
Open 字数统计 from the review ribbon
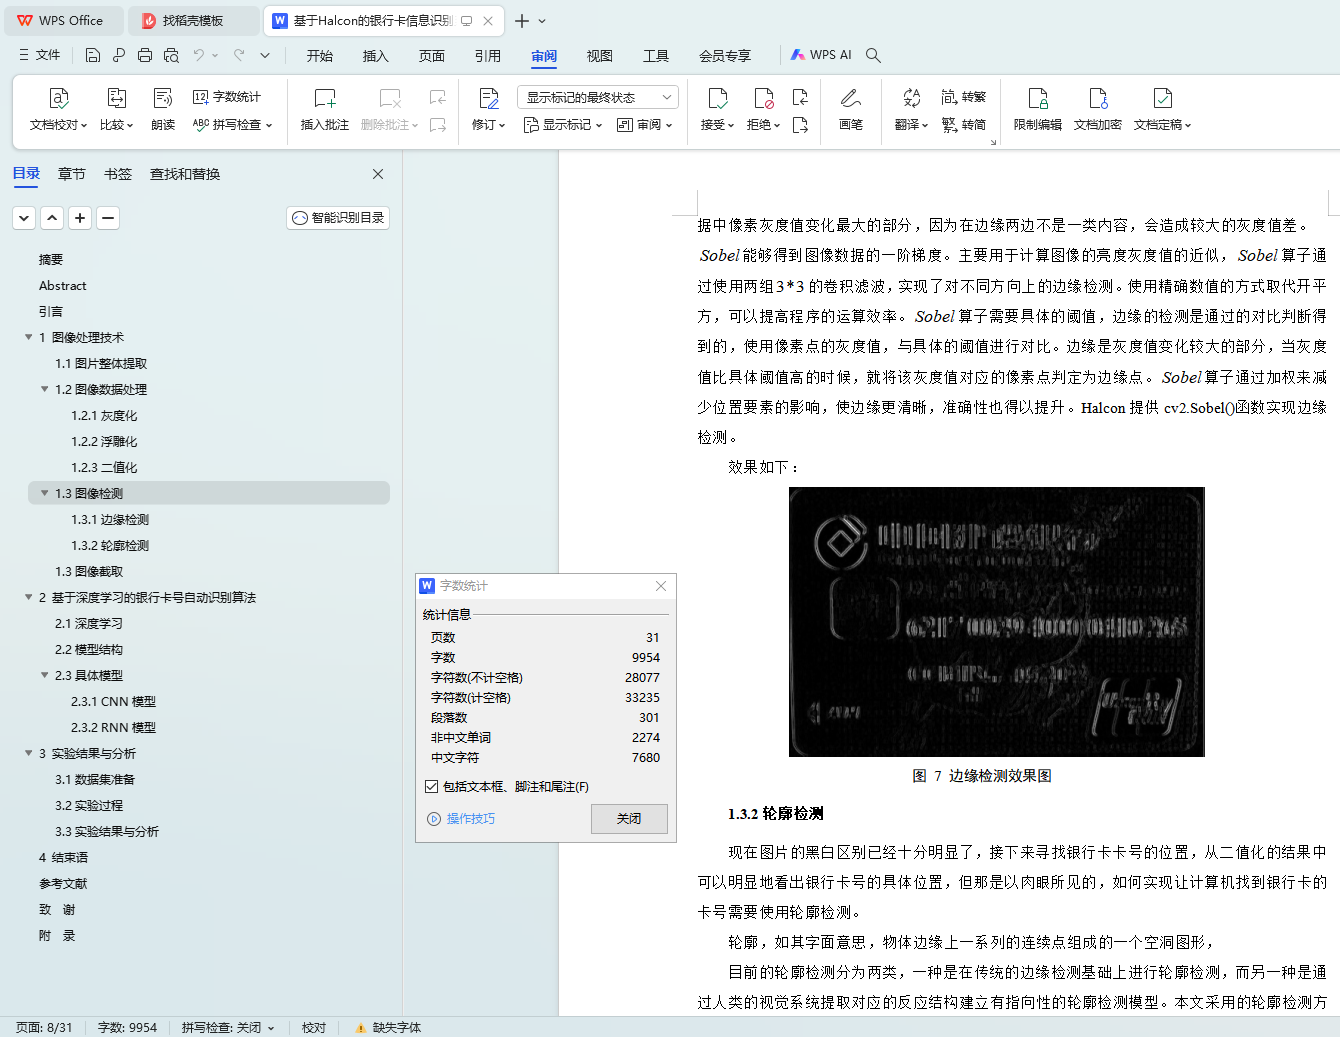point(227,97)
